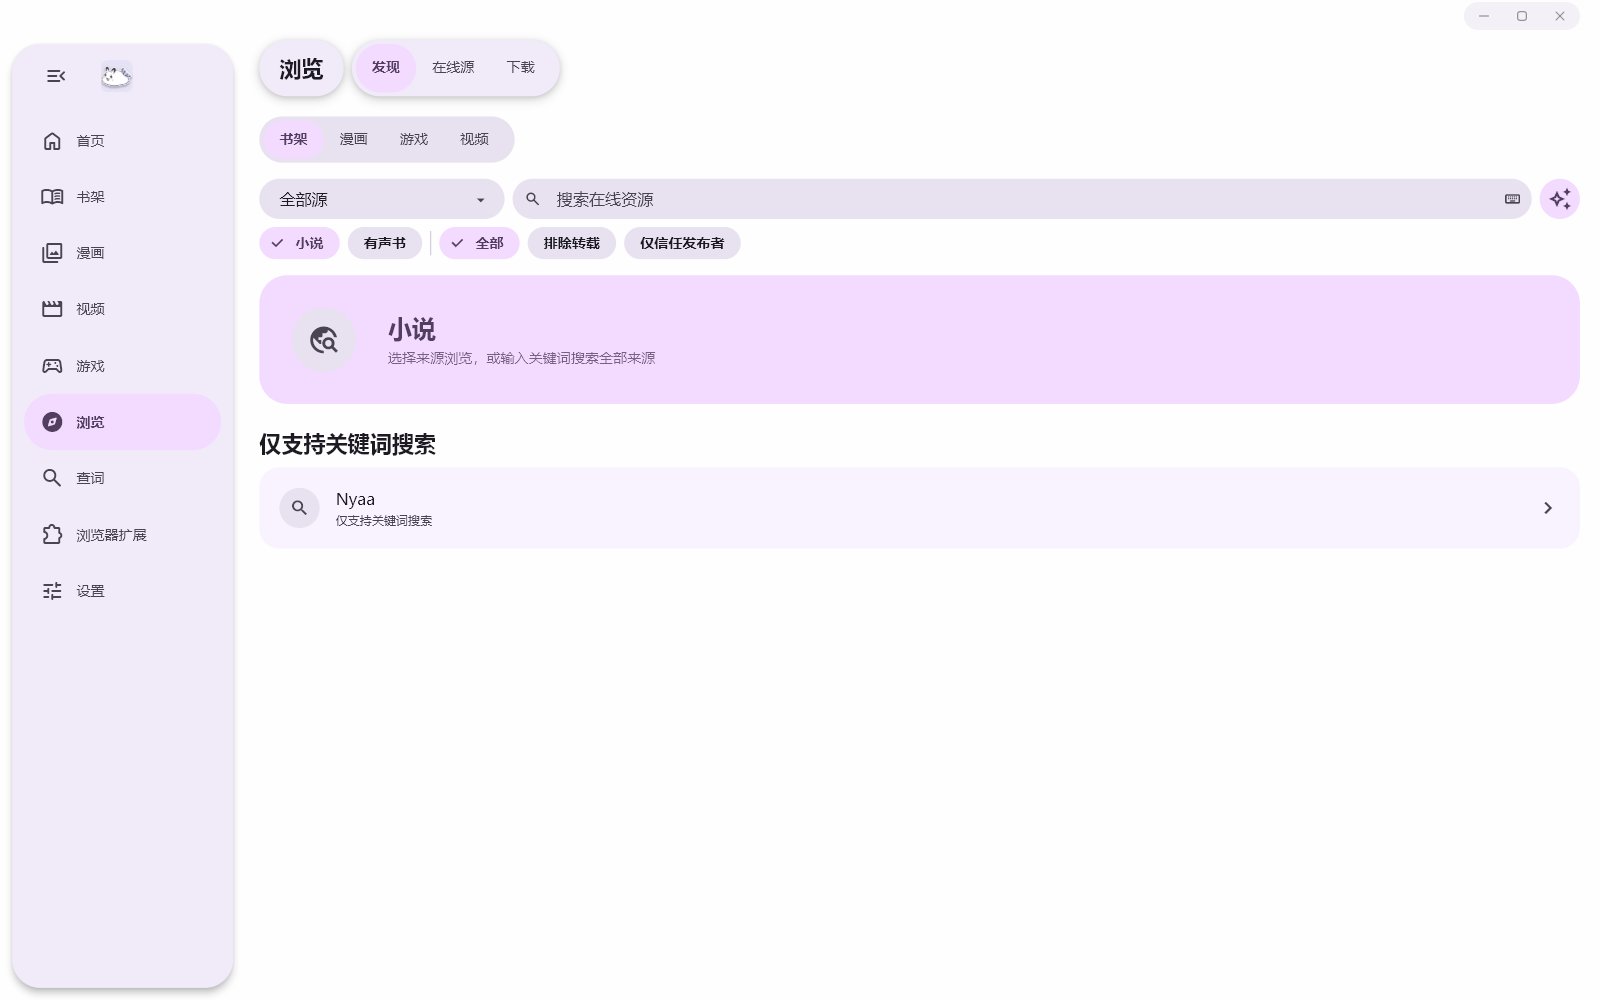Select 浏览 browse in sidebar
The width and height of the screenshot is (1600, 1000).
point(122,422)
